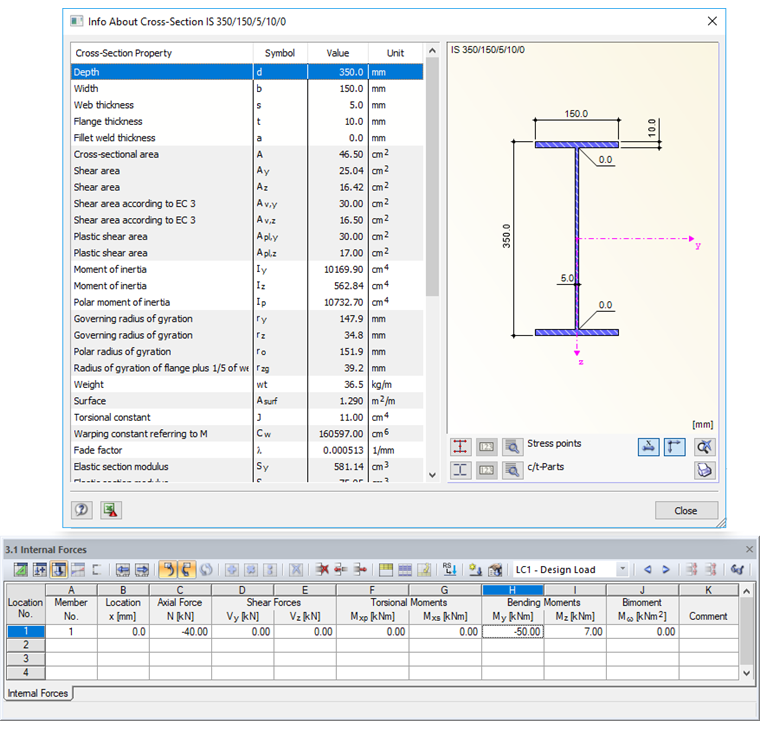The image size is (760, 729).
Task: Click load icon with yellow star
Action: (x=475, y=570)
